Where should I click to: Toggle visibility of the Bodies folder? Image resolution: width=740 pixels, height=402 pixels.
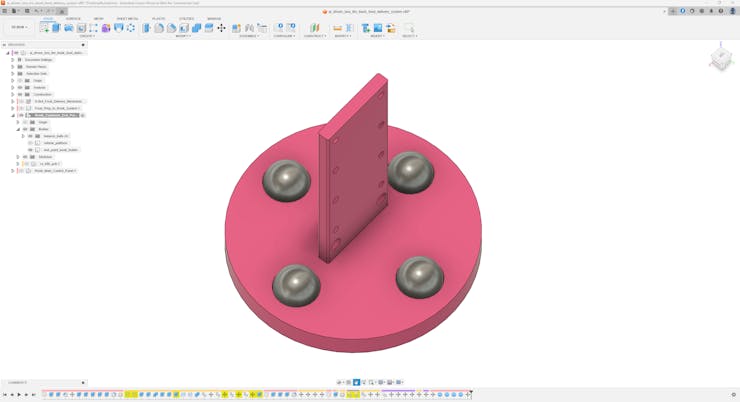[x=25, y=129]
